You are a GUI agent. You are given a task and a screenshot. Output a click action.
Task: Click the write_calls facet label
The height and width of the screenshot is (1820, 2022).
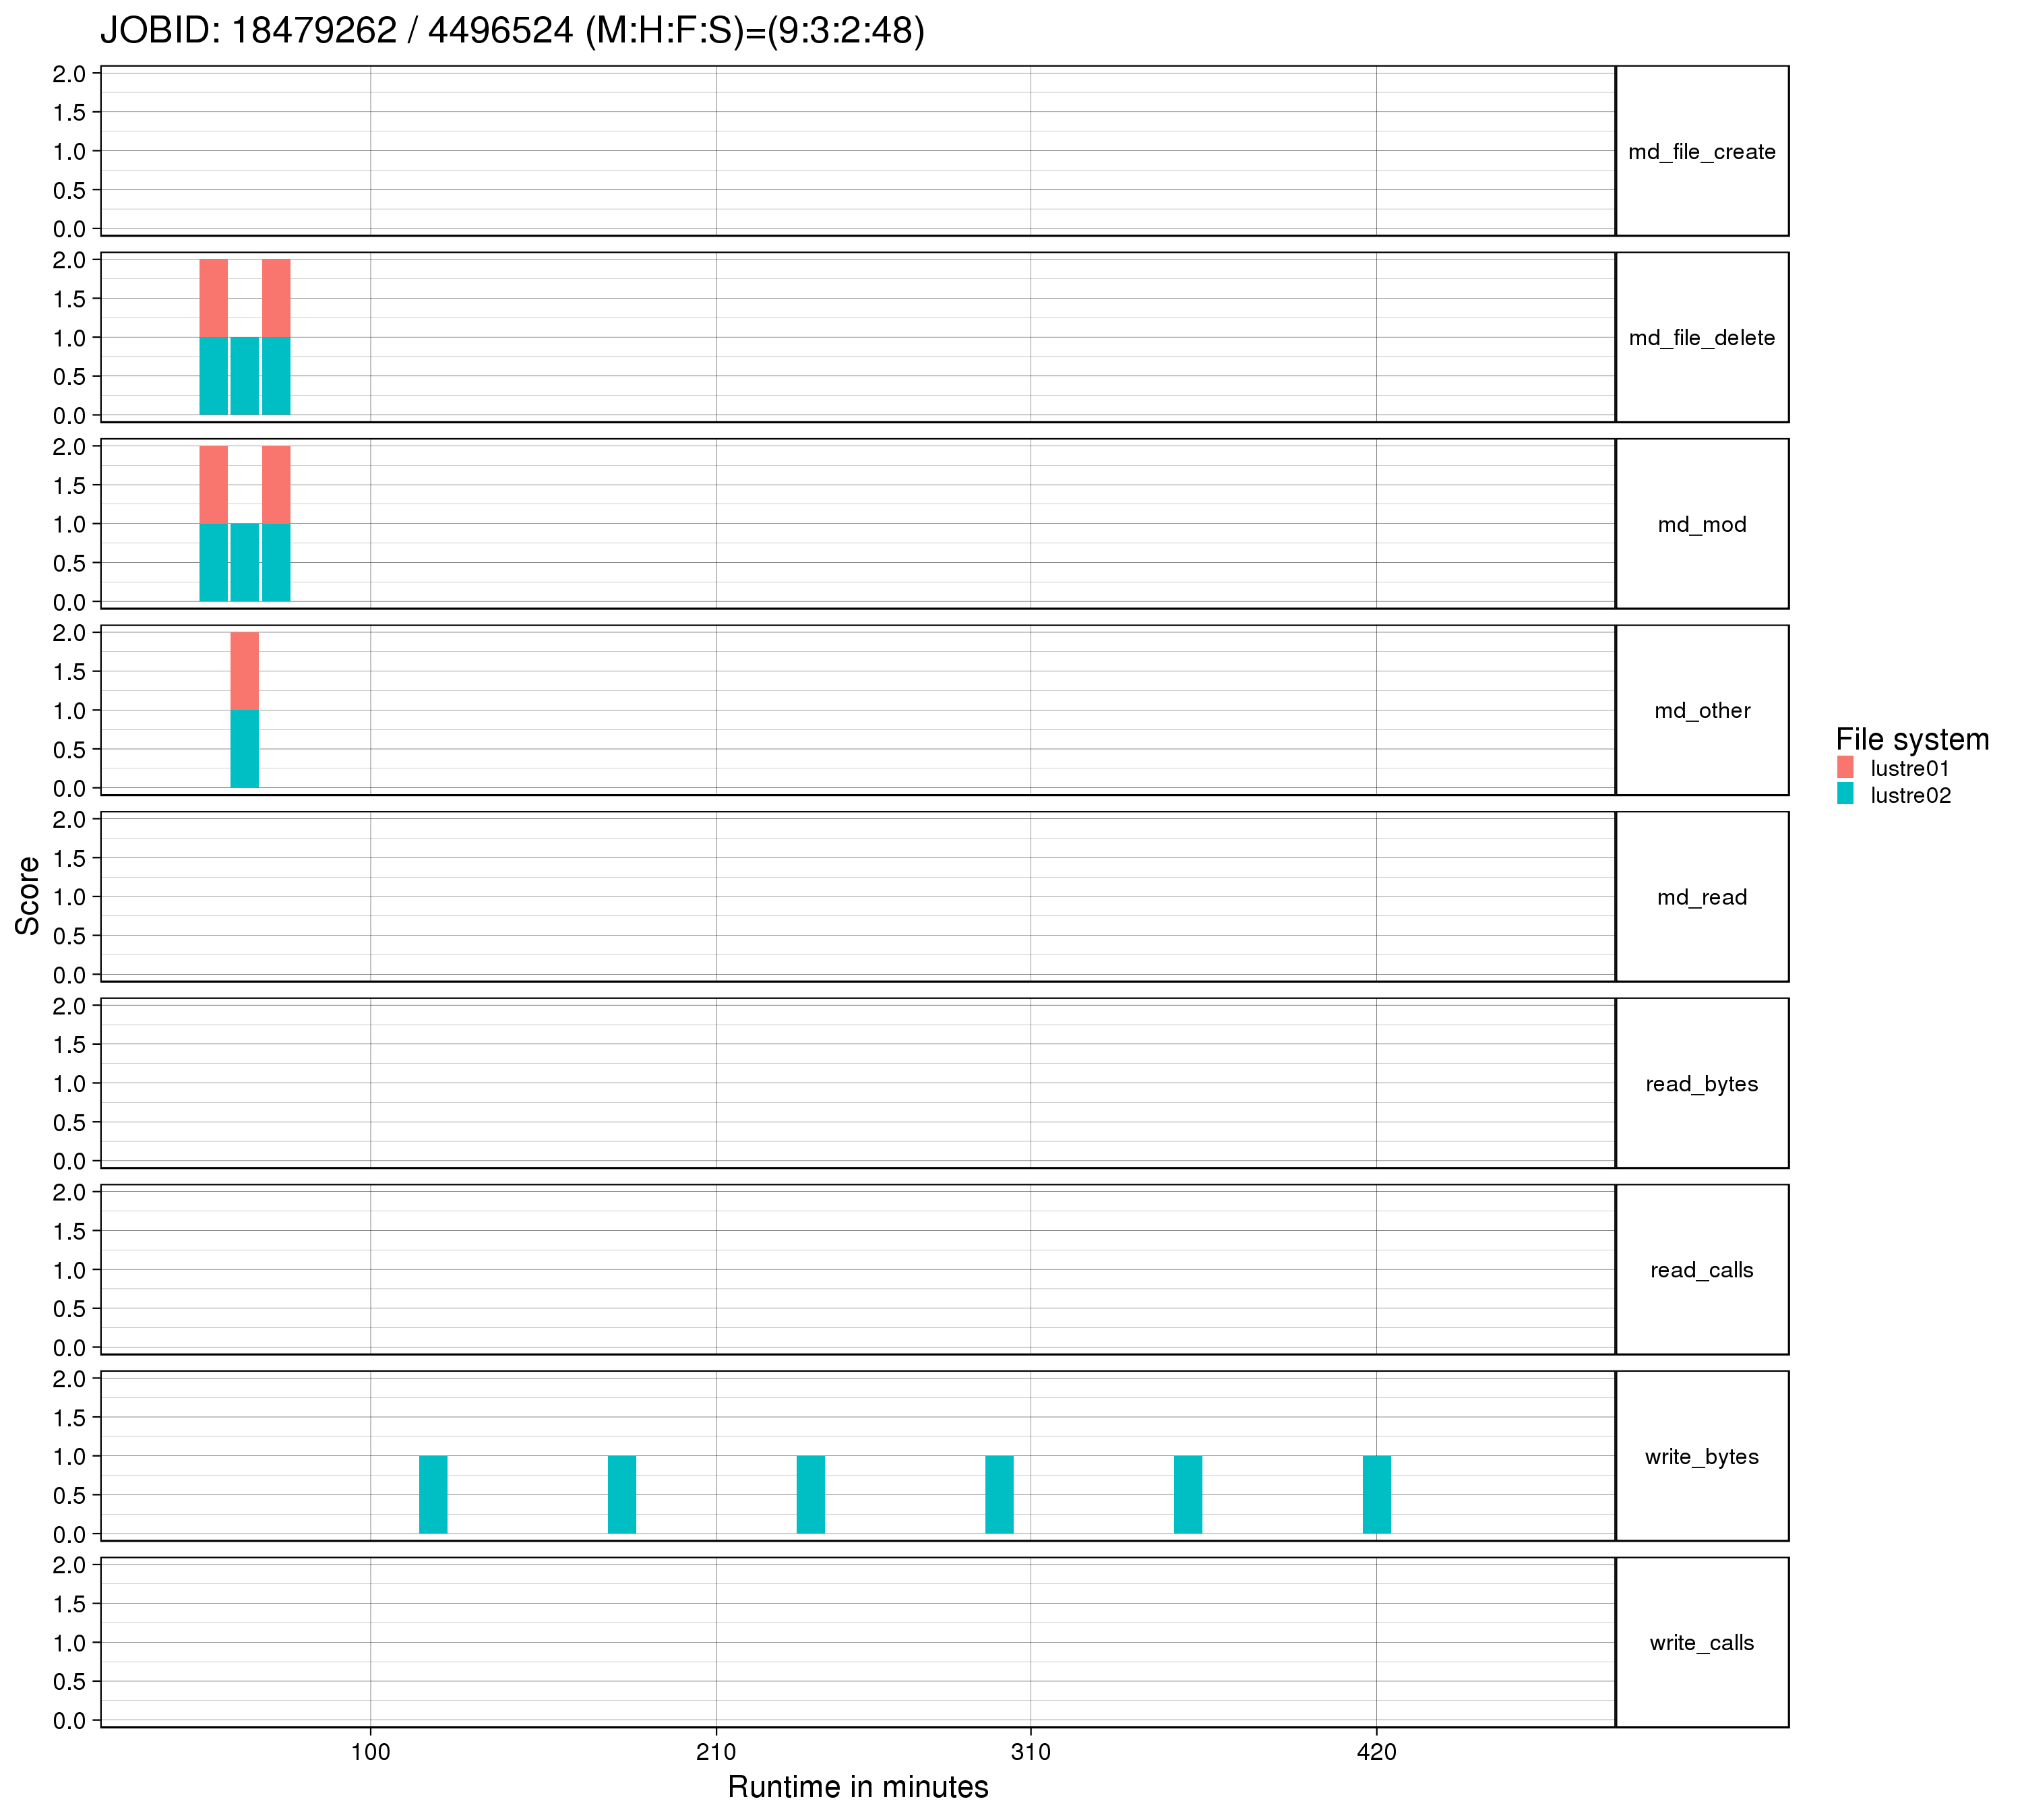tap(1701, 1643)
